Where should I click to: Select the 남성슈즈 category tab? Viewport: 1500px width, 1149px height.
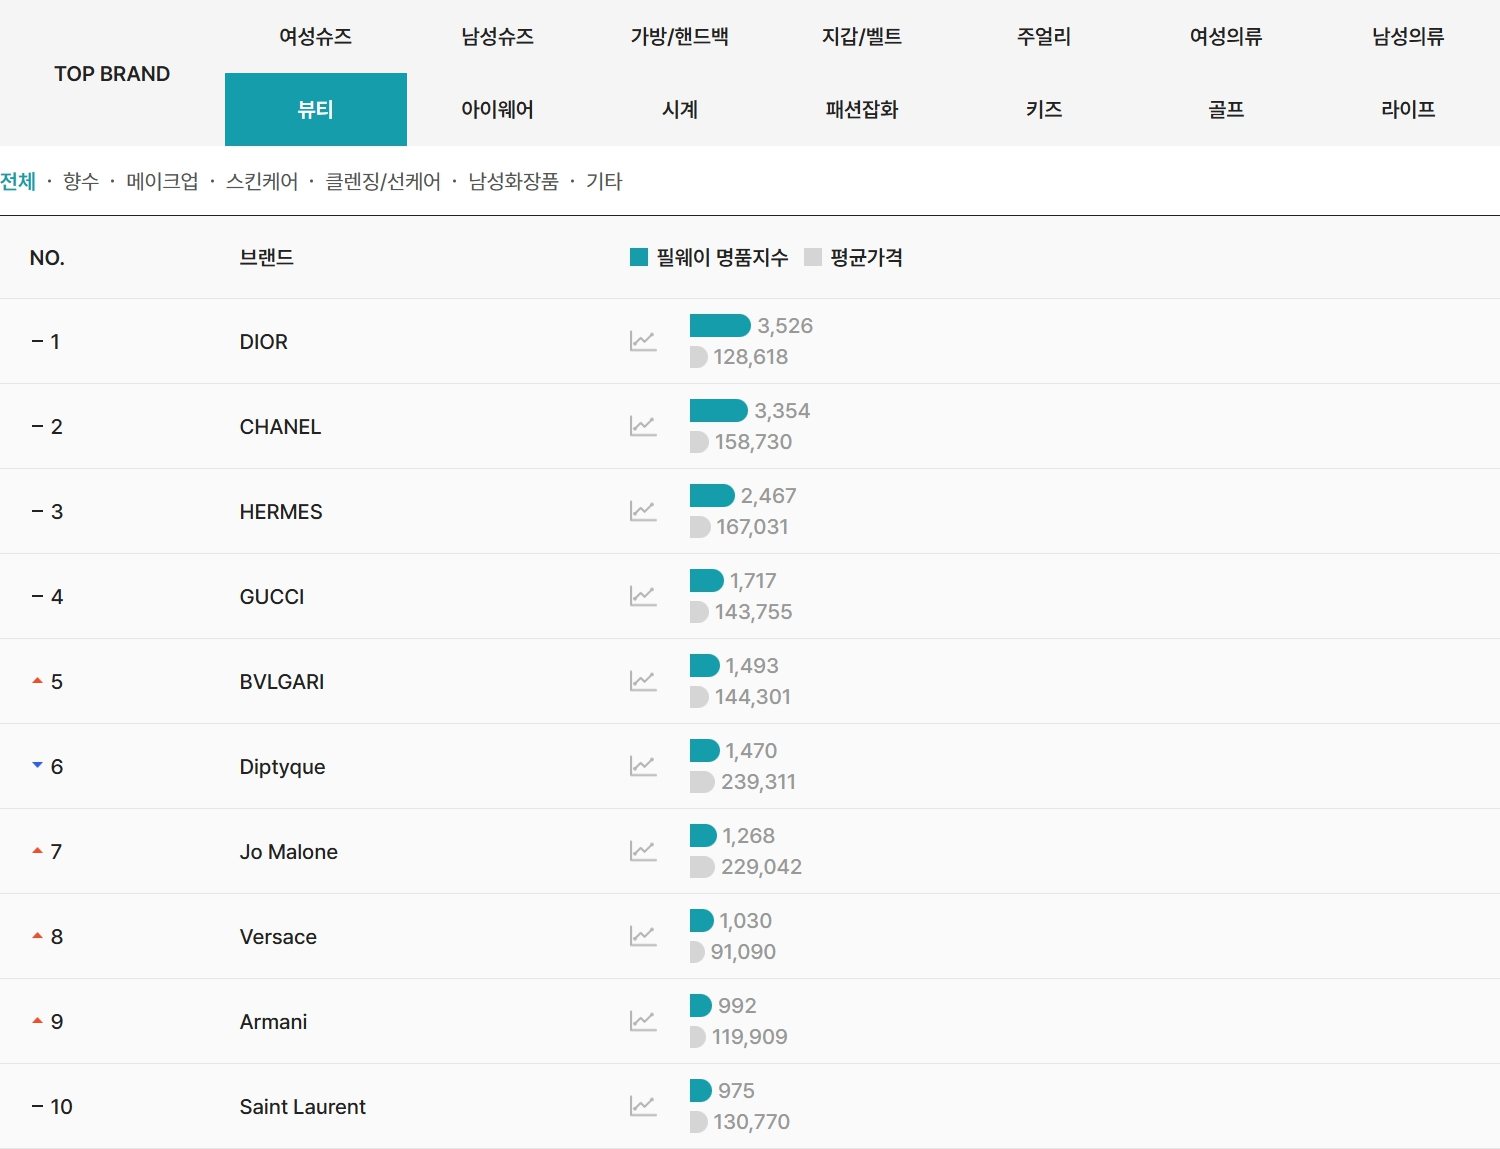pyautogui.click(x=498, y=37)
